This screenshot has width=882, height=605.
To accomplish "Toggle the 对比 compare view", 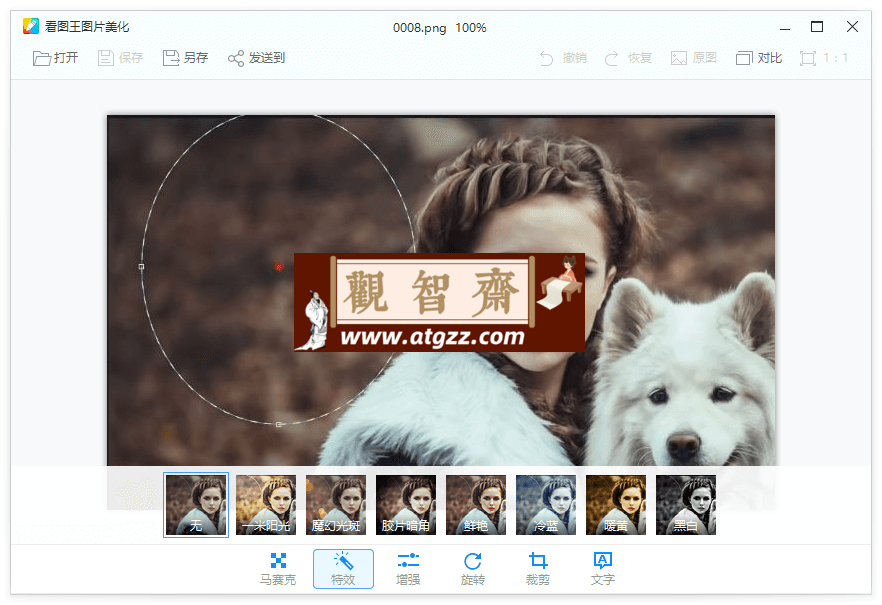I will pyautogui.click(x=759, y=58).
